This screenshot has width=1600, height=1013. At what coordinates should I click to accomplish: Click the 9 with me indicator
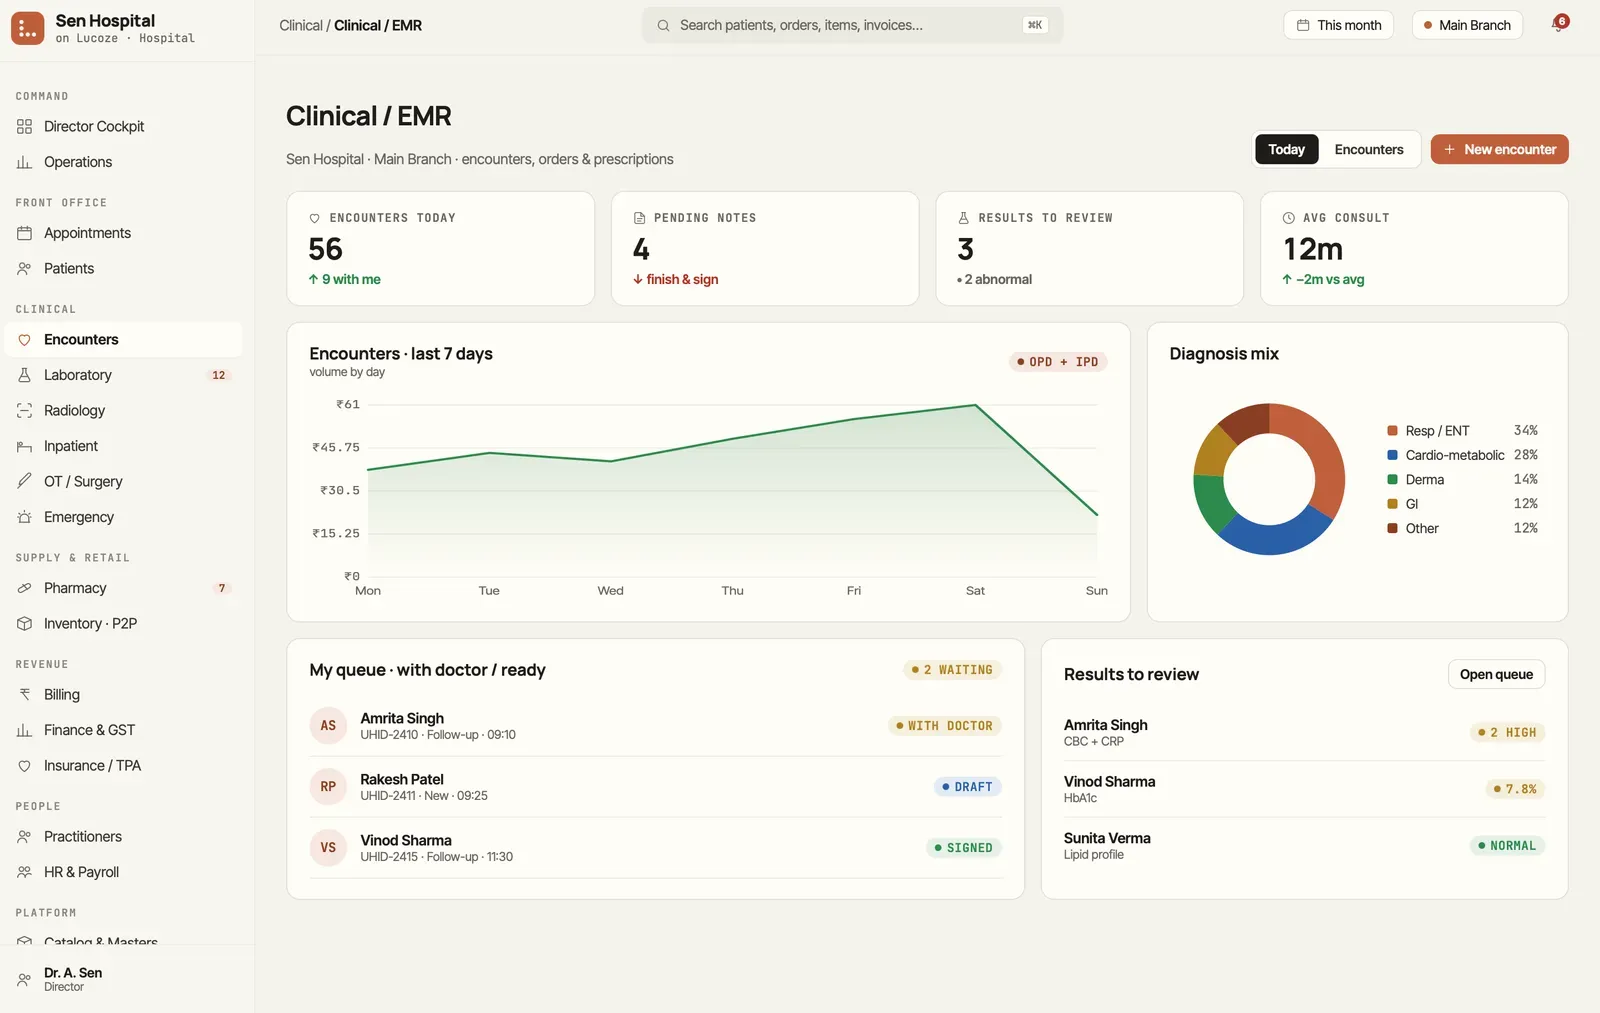[344, 280]
